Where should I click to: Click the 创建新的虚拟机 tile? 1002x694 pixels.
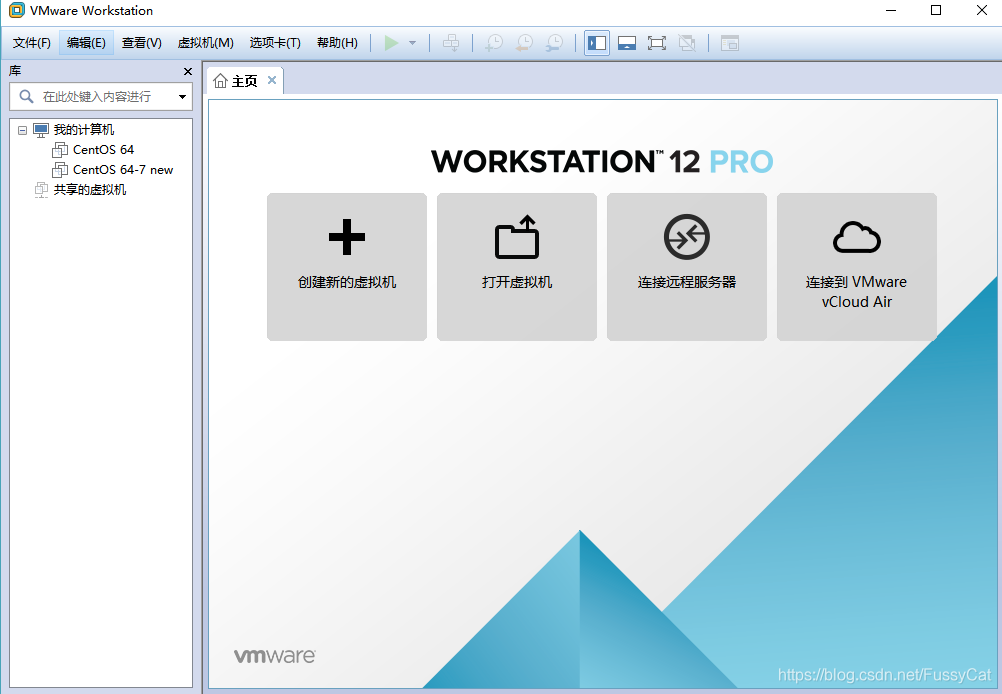(347, 267)
